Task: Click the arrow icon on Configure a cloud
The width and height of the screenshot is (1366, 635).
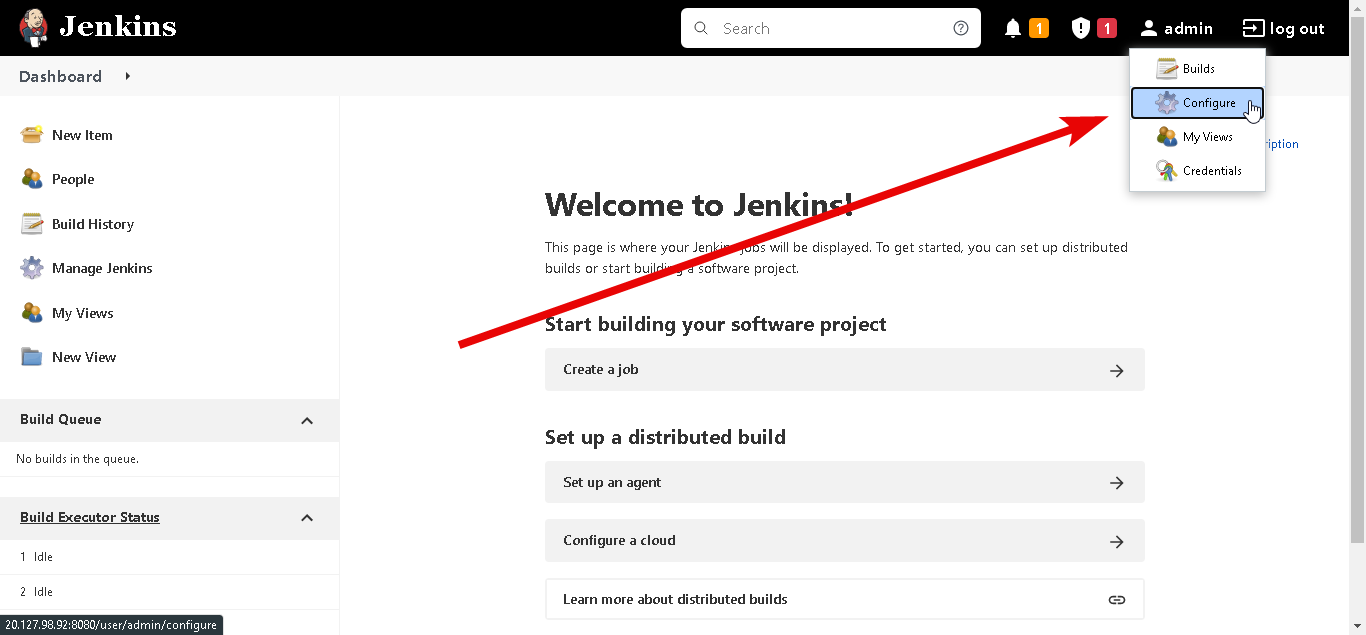Action: [1117, 541]
